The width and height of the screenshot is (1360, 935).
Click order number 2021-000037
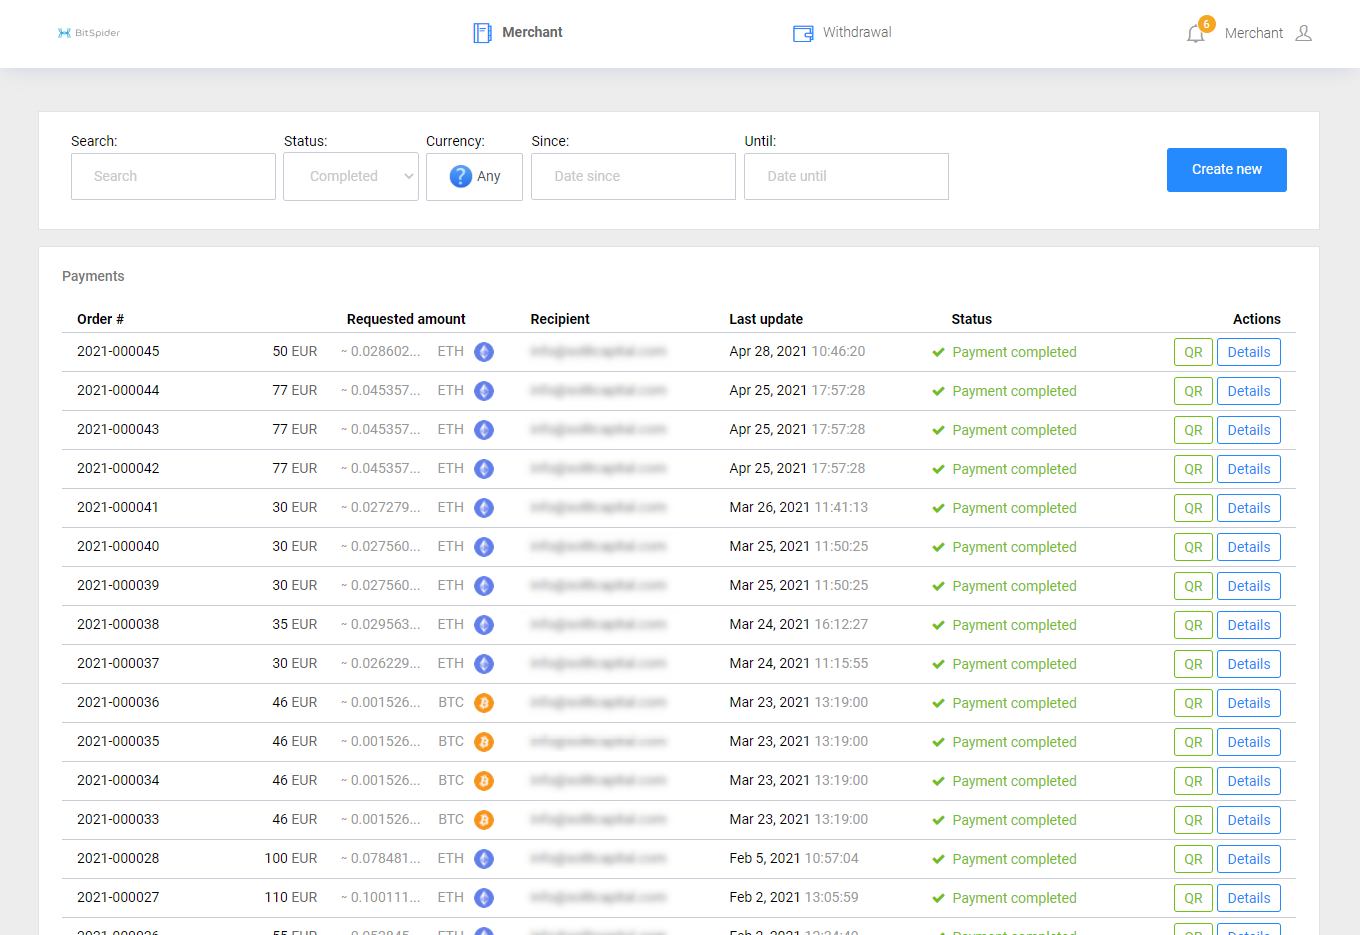point(118,663)
